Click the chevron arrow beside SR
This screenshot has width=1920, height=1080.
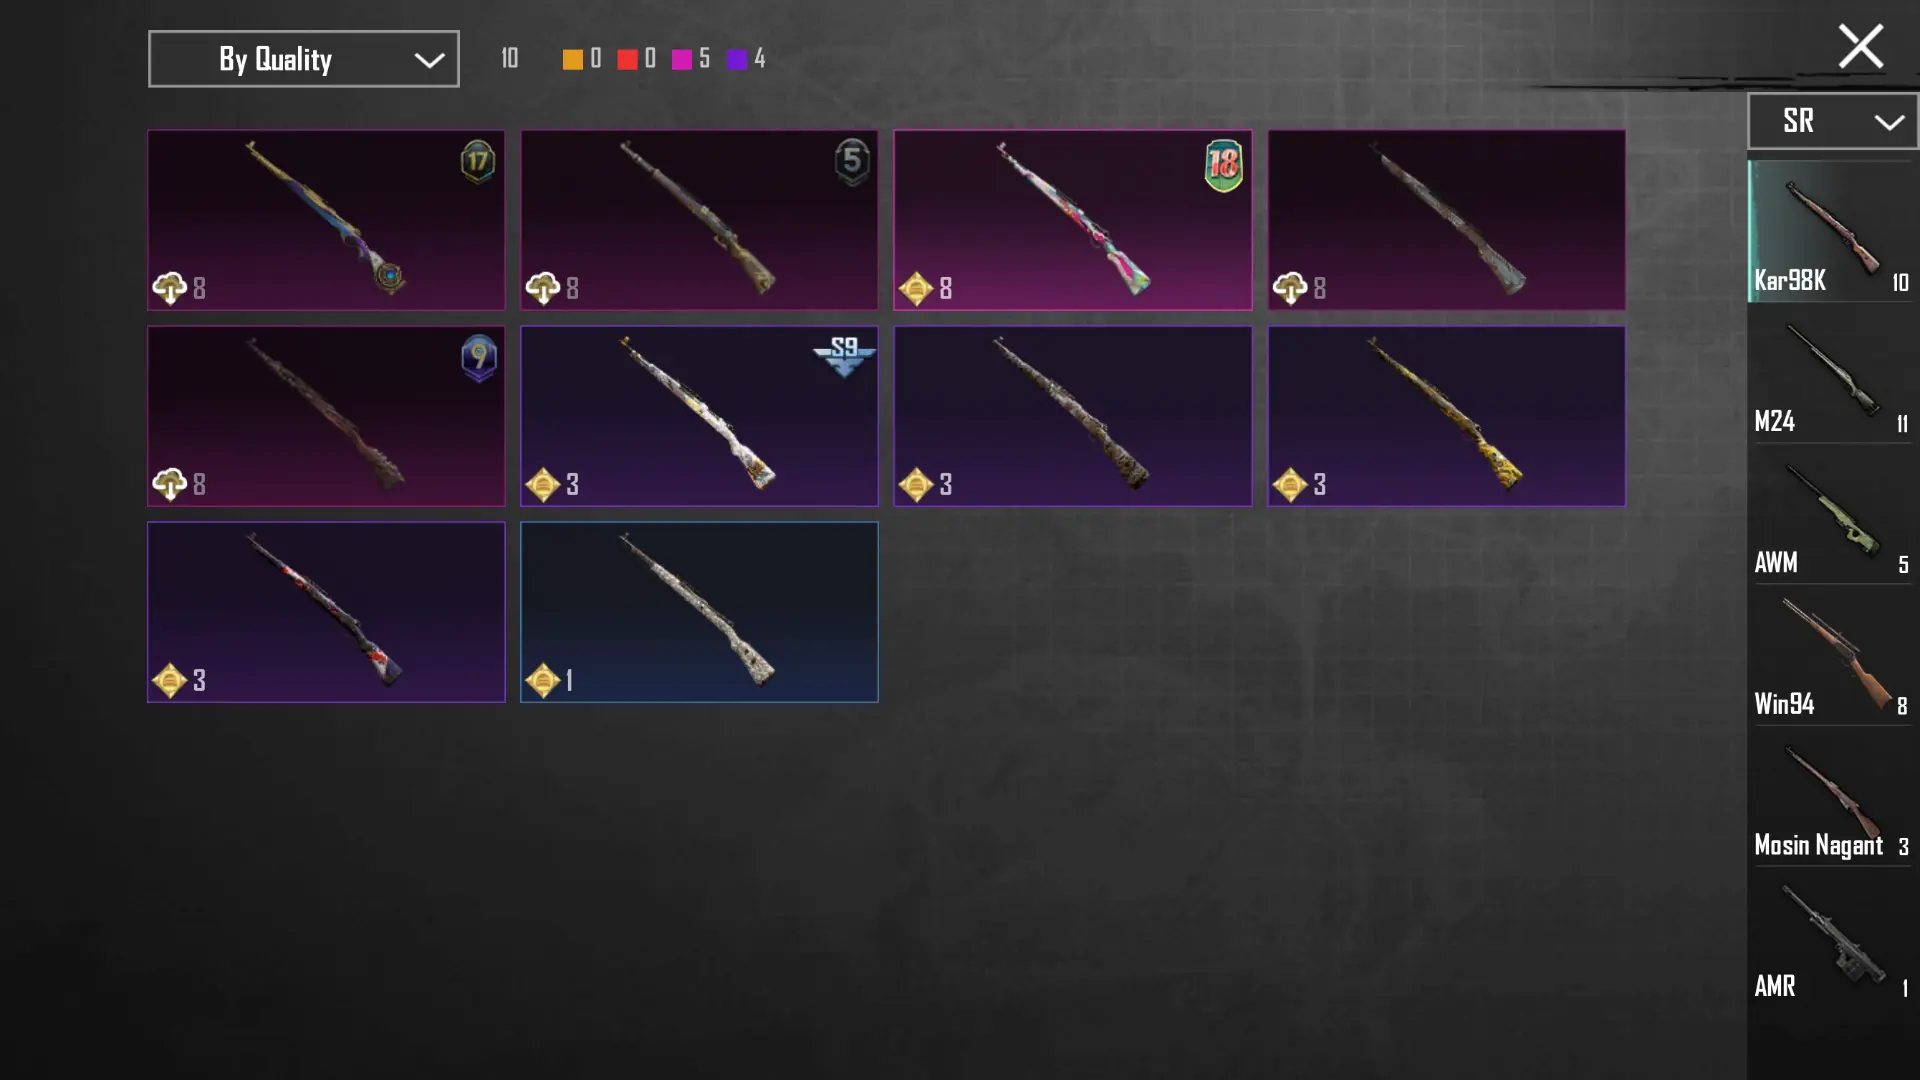click(1889, 122)
